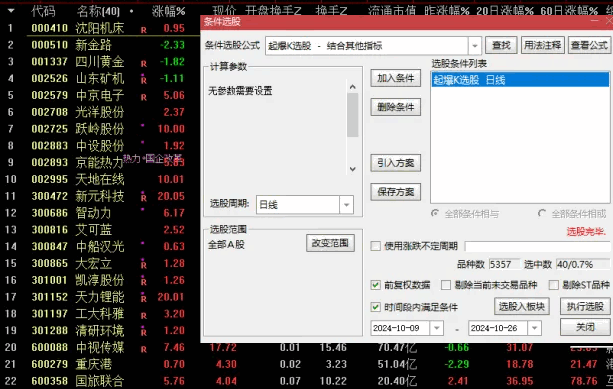613x389 pixels.
Task: Click 大宏立 stock name
Action: click(93, 264)
